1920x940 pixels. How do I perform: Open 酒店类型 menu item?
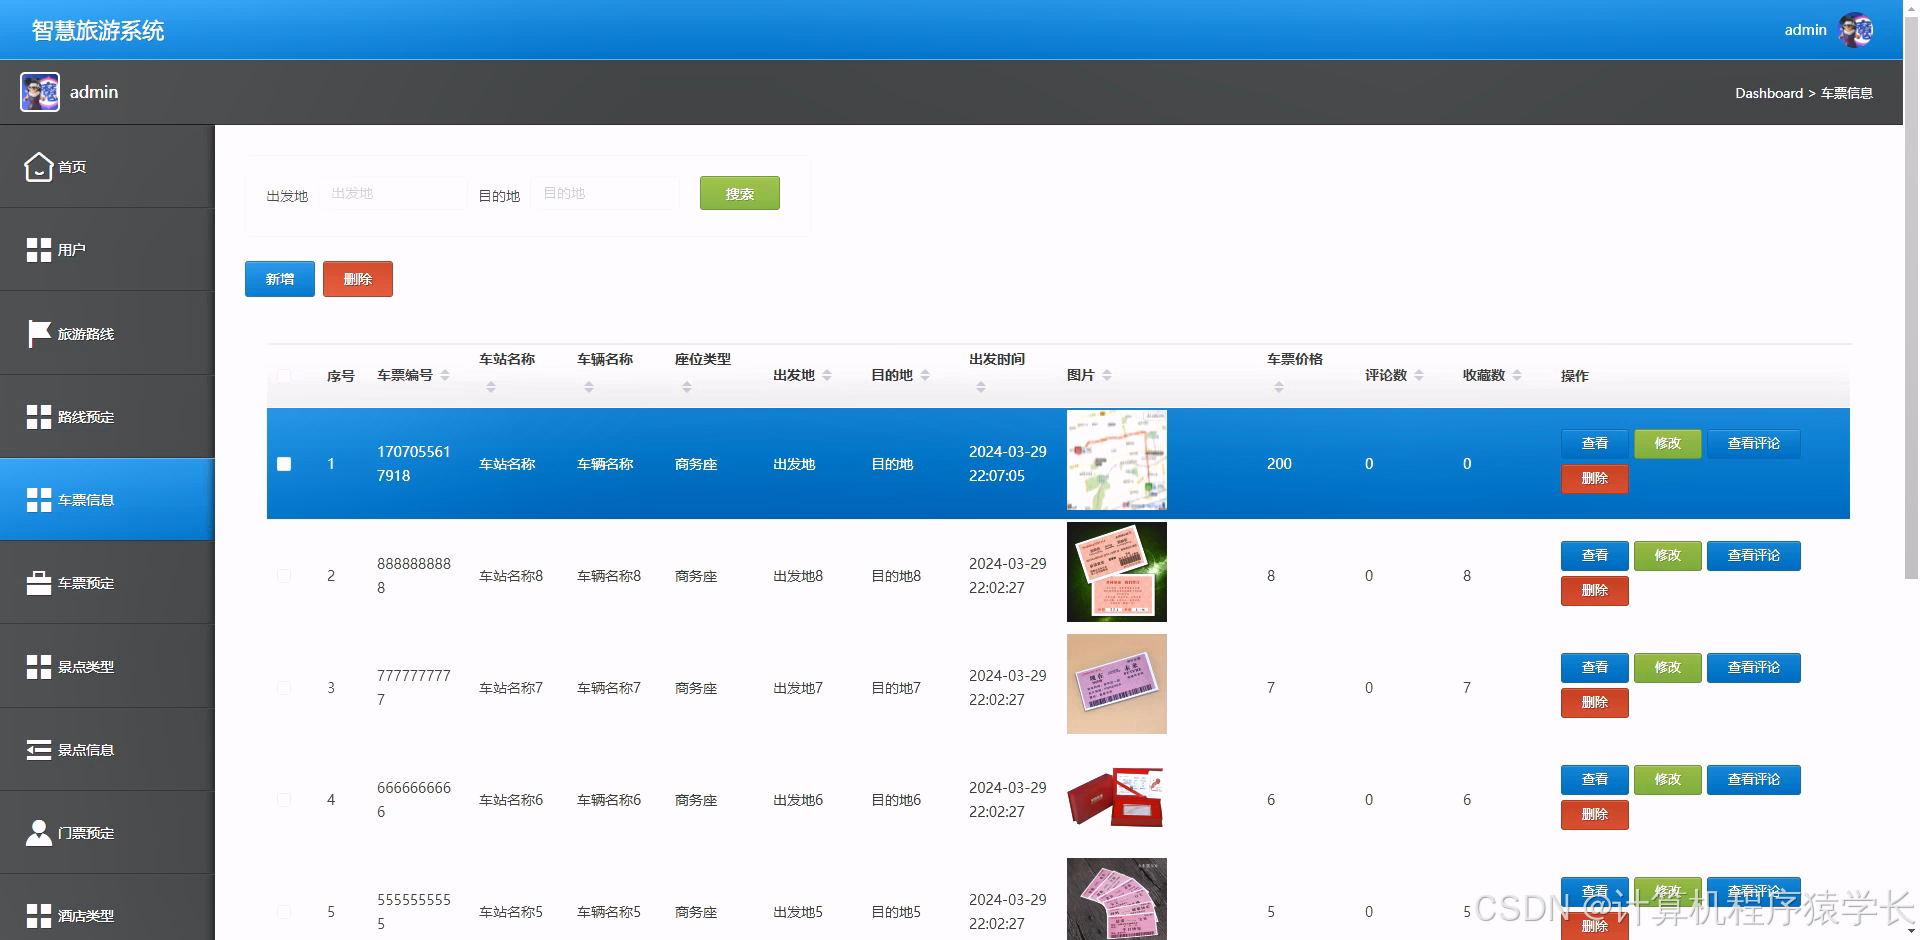107,908
